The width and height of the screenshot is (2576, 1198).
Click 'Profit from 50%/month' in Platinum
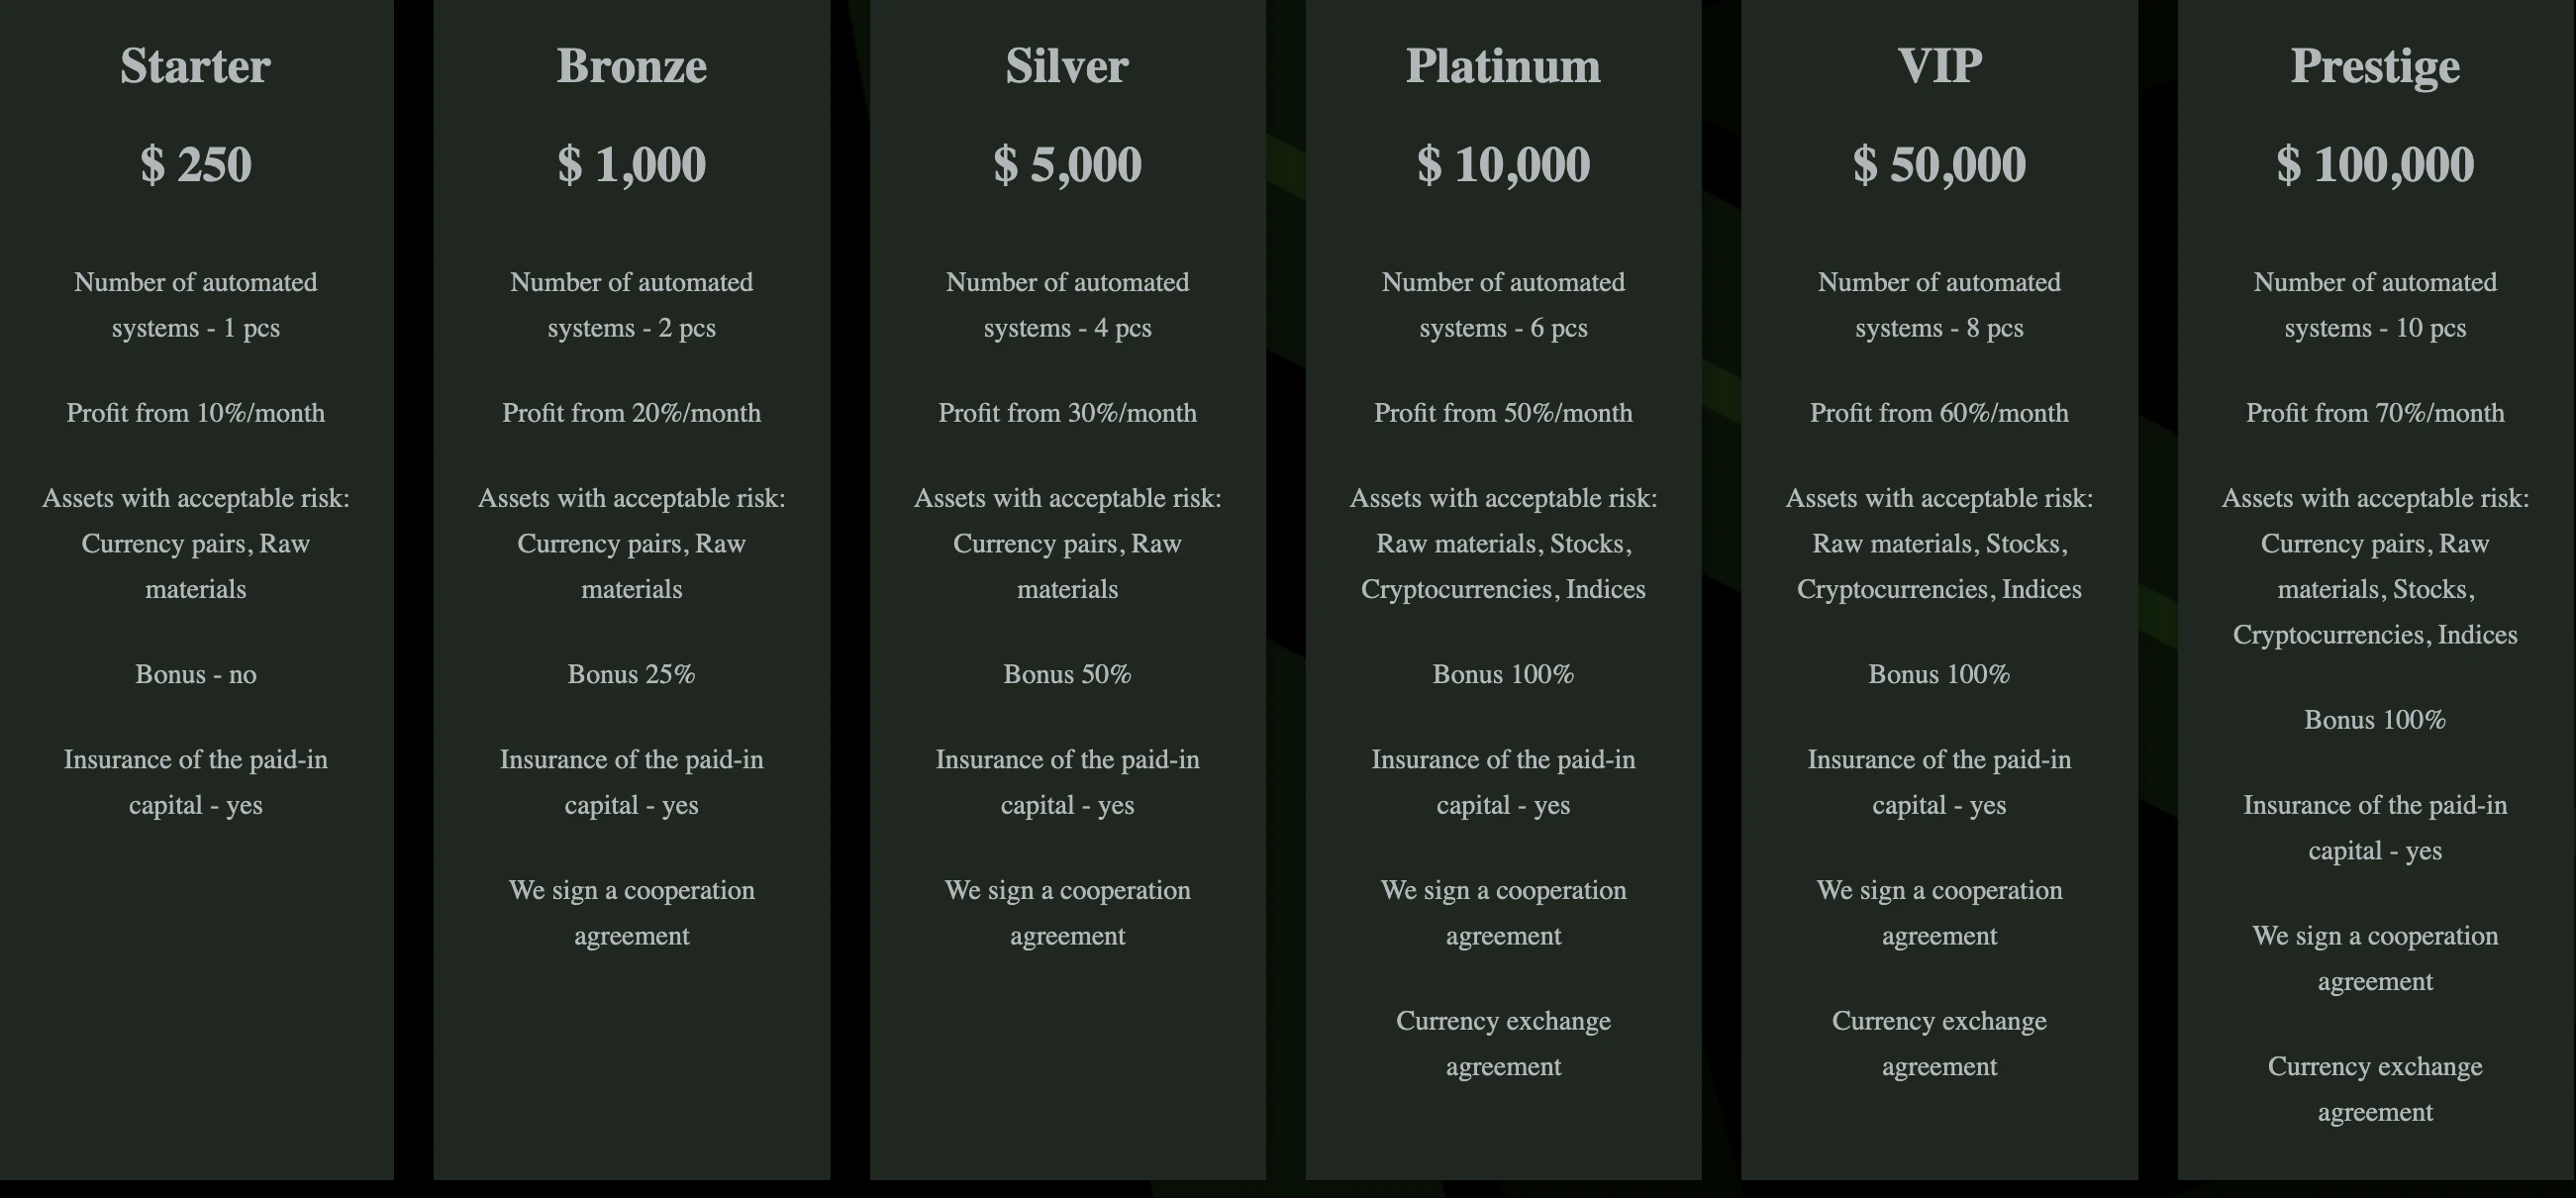[x=1503, y=413]
